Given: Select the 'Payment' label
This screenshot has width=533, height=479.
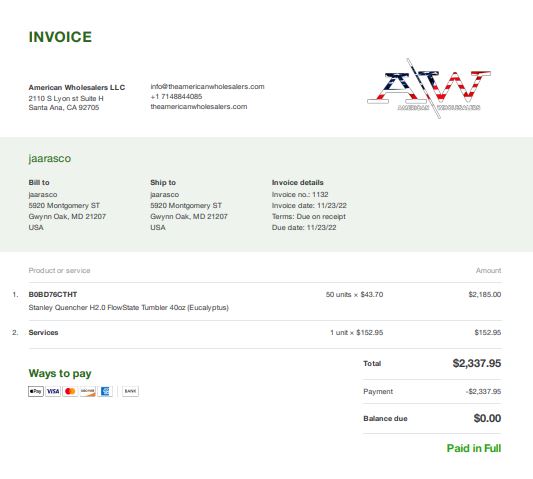Looking at the screenshot, I should pyautogui.click(x=378, y=392).
